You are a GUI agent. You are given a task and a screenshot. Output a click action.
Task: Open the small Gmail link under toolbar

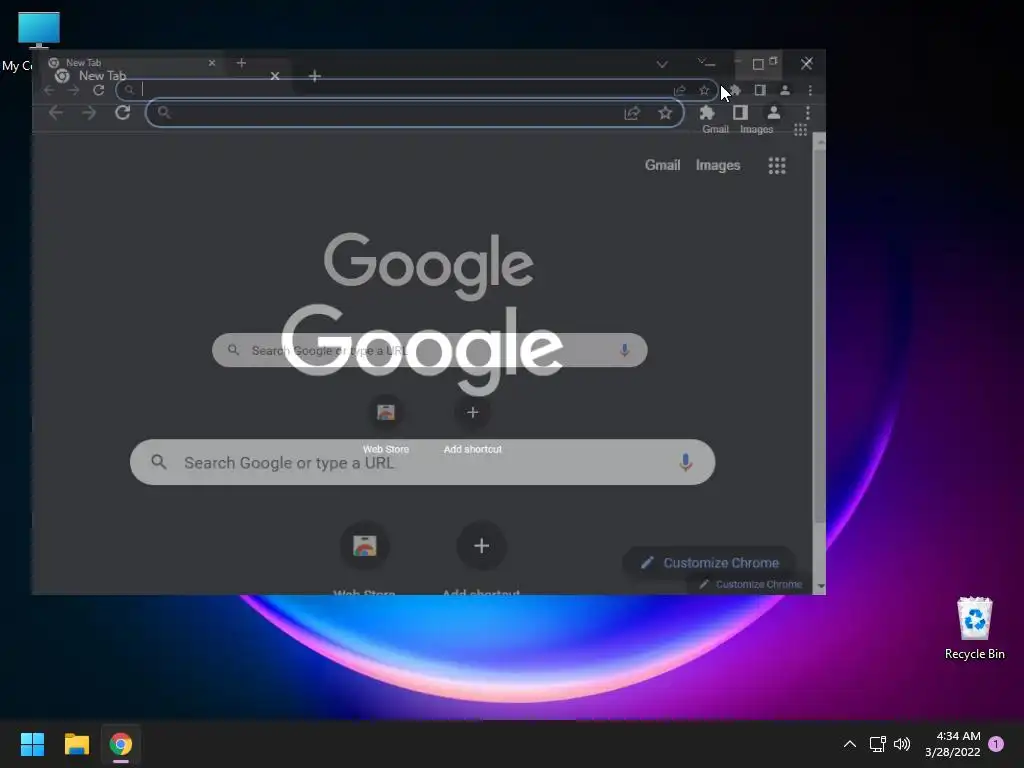715,129
